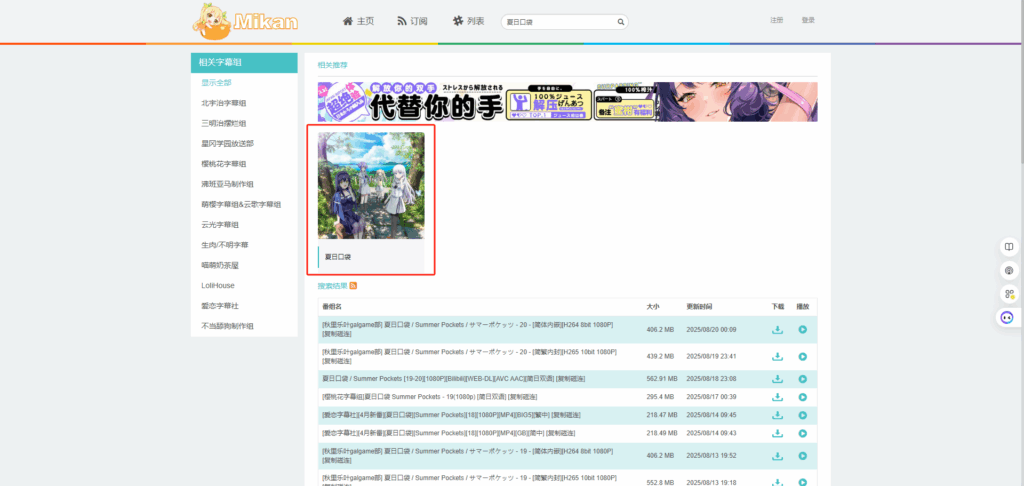Filter by 樱桃花字幕组 in sidebar
The image size is (1024, 486).
[224, 164]
